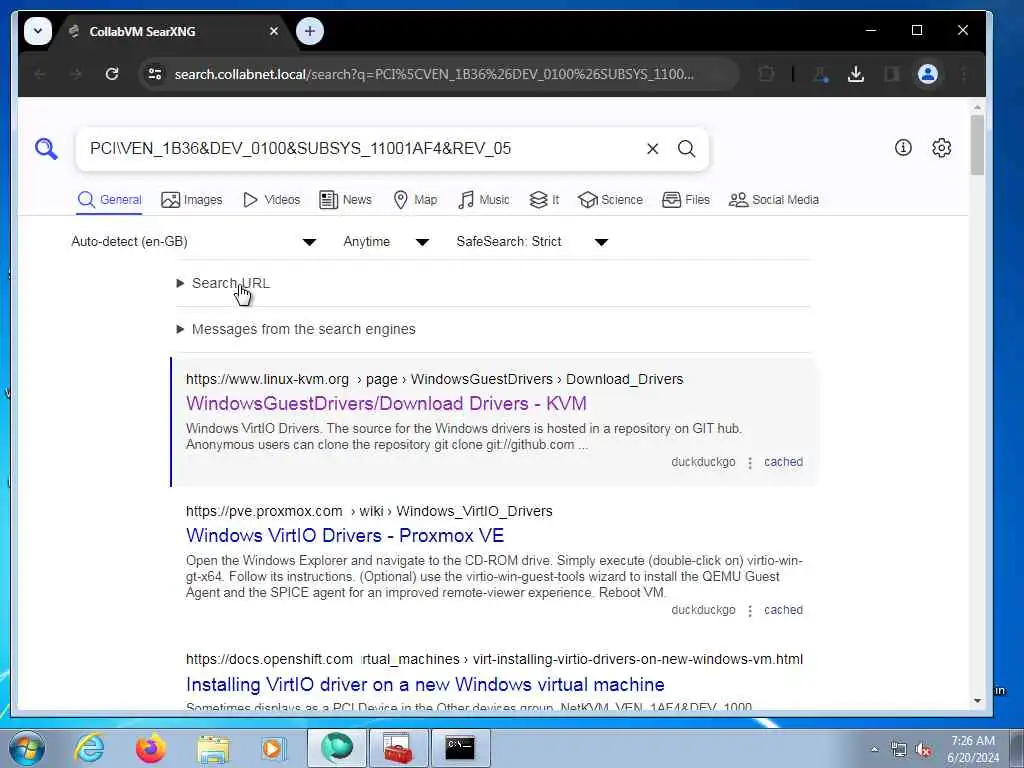The height and width of the screenshot is (768, 1024).
Task: Submit search with magnifier button
Action: point(686,149)
